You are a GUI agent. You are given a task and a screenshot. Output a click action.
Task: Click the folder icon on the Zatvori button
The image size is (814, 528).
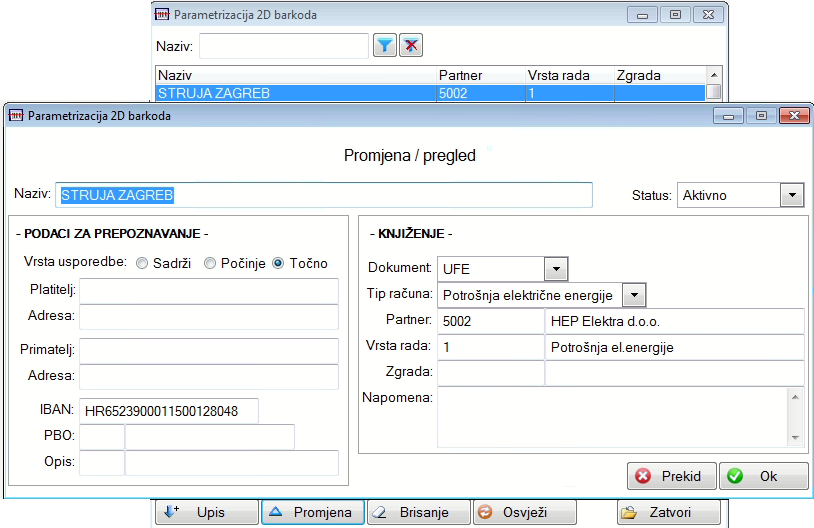pyautogui.click(x=629, y=513)
